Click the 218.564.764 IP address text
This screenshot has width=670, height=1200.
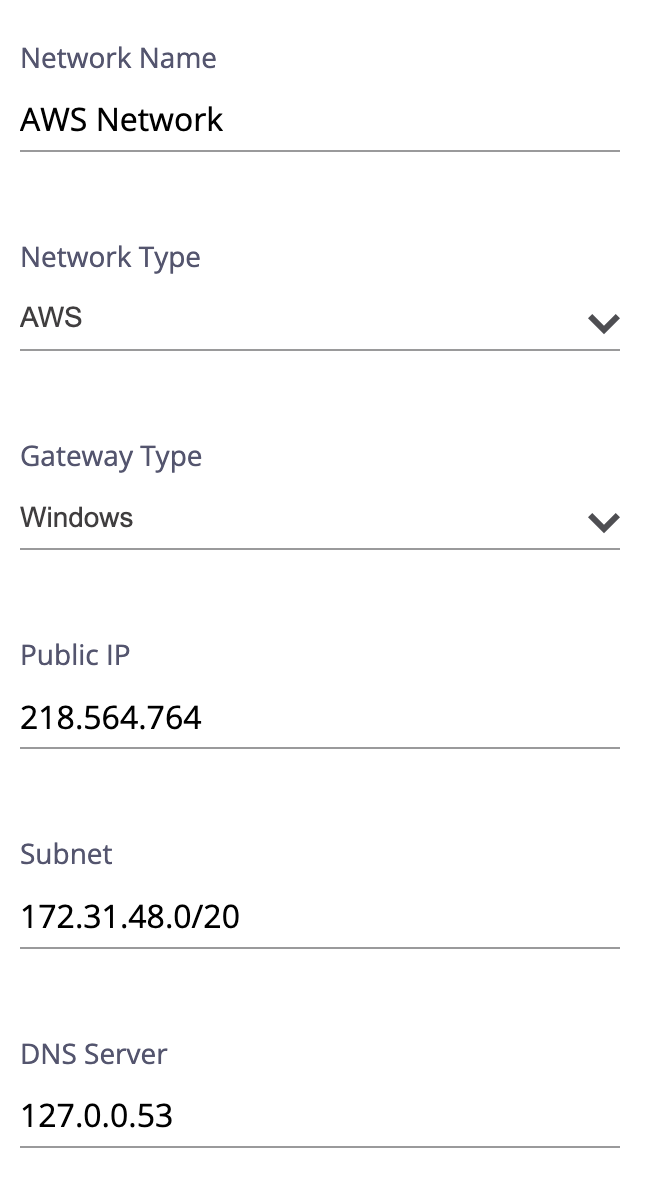111,718
